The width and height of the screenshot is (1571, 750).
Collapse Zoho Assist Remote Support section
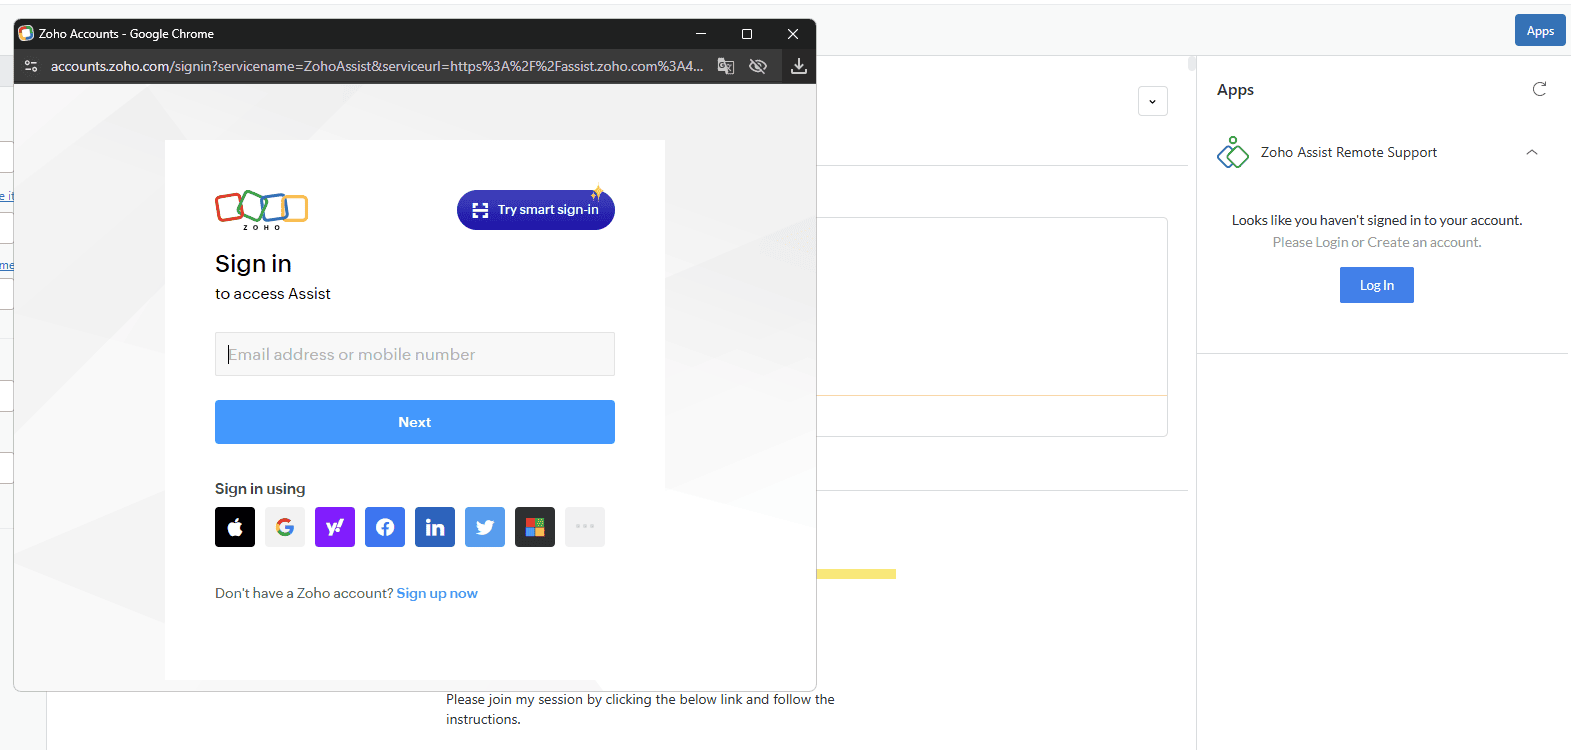point(1531,152)
